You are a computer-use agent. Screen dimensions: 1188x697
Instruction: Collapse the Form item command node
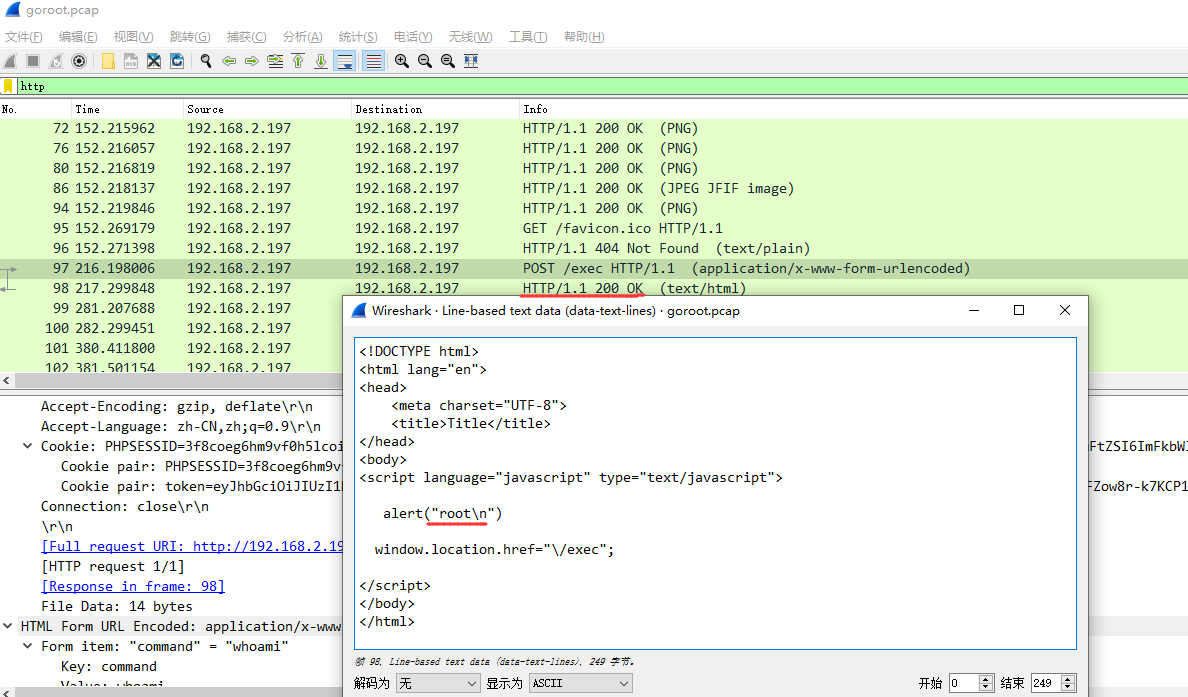[27, 646]
